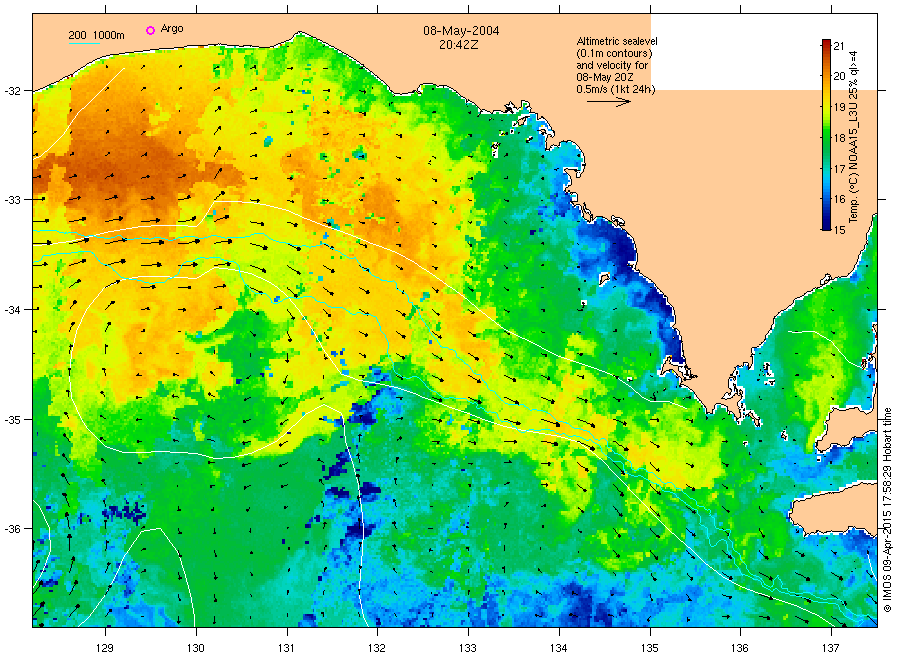Viewport: 900px width, 660px height.
Task: Click the '18' colorbar tick label
Action: click(839, 138)
